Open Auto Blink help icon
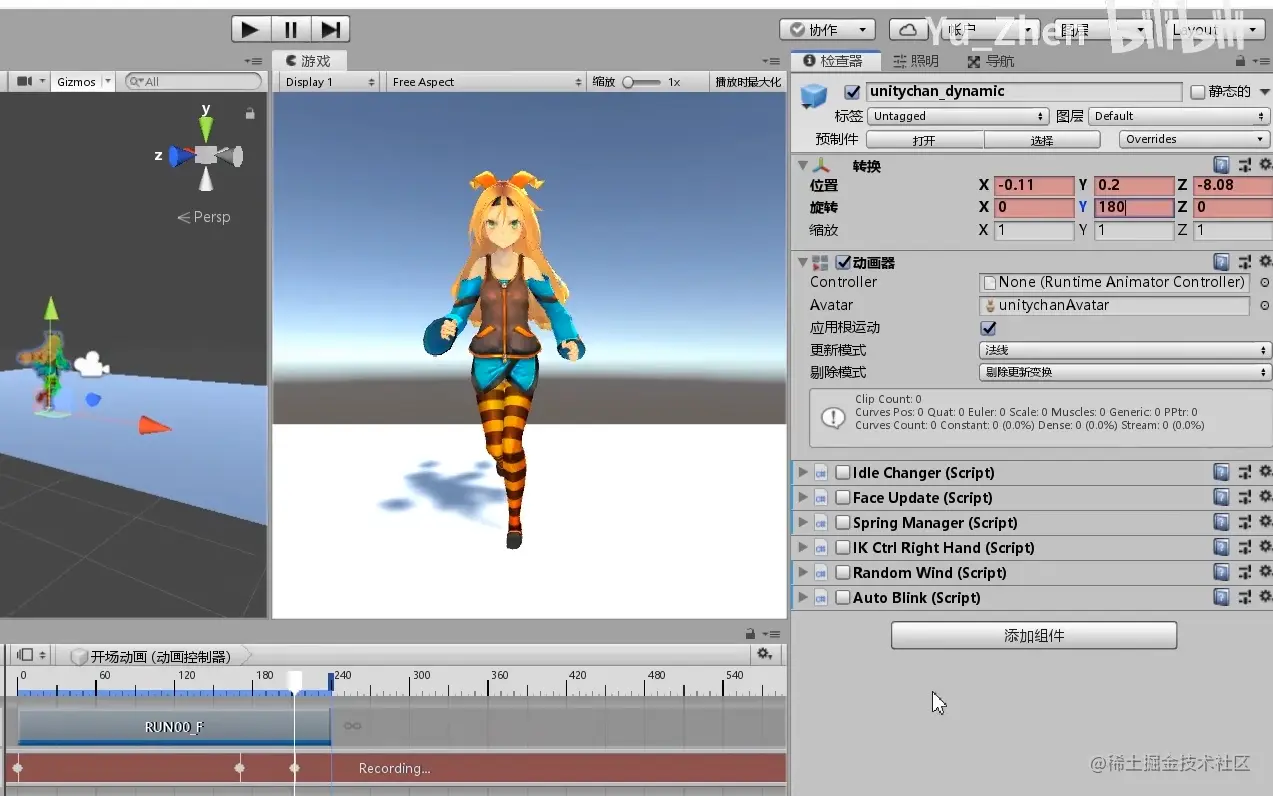Viewport: 1273px width, 796px height. 1222,597
